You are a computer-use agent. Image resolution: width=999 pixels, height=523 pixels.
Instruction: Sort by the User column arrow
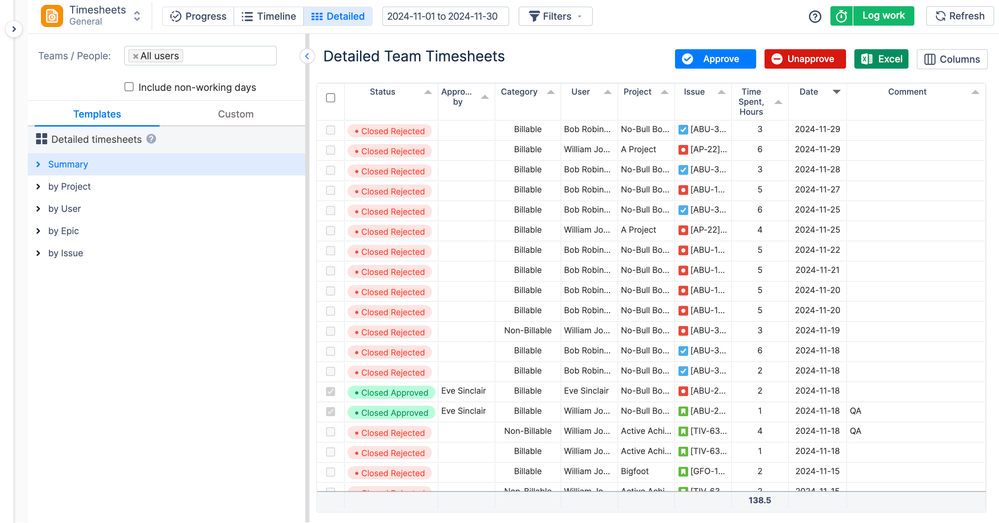[x=607, y=93]
